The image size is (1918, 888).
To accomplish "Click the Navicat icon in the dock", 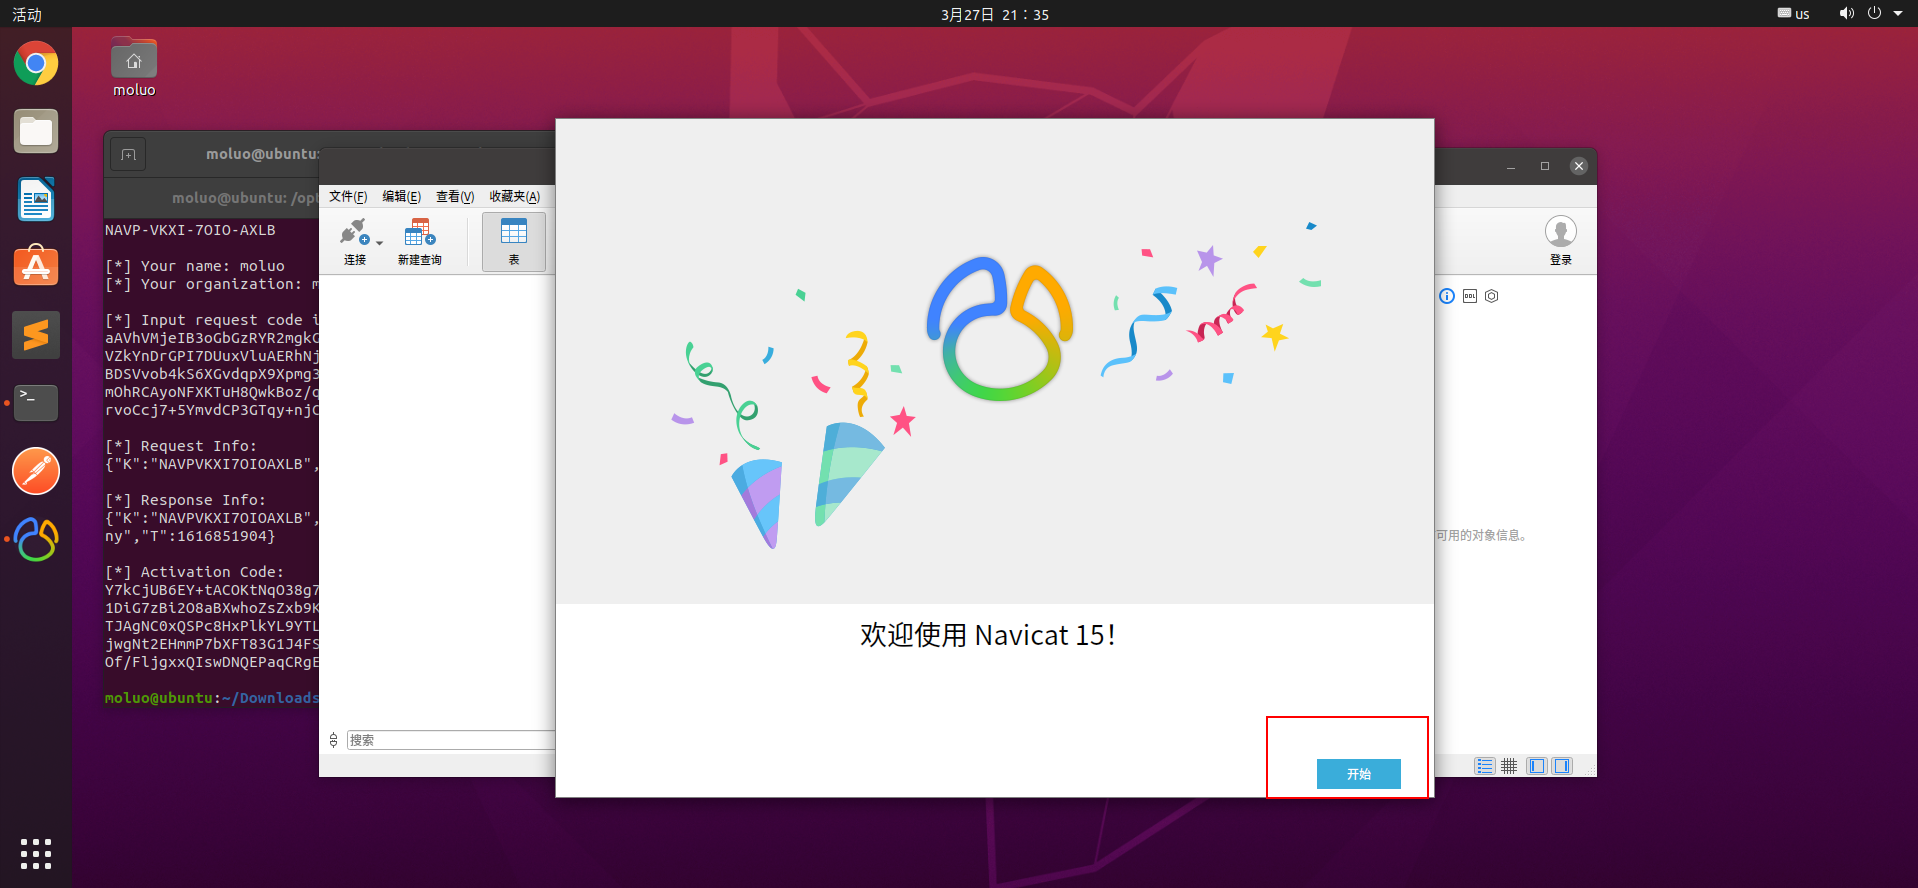I will pyautogui.click(x=36, y=539).
